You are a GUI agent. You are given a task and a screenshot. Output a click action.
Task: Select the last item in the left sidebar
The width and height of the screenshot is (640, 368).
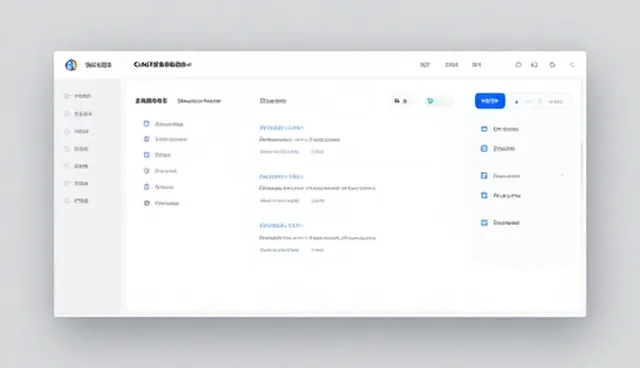click(x=77, y=201)
